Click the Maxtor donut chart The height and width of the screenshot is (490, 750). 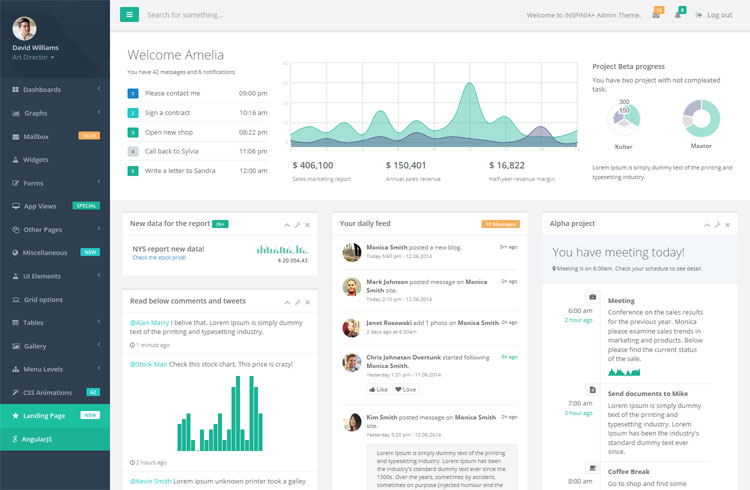(x=701, y=118)
